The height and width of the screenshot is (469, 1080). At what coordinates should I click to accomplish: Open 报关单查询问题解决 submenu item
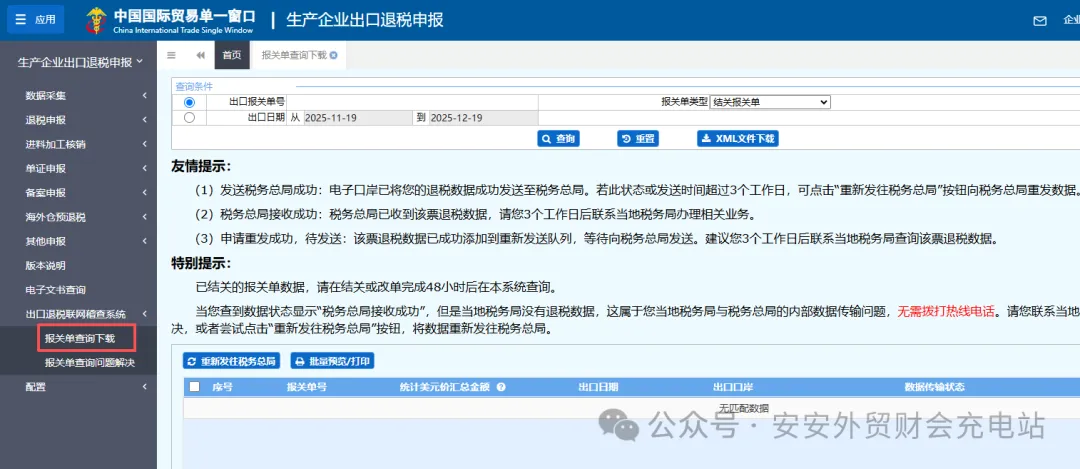click(x=90, y=362)
